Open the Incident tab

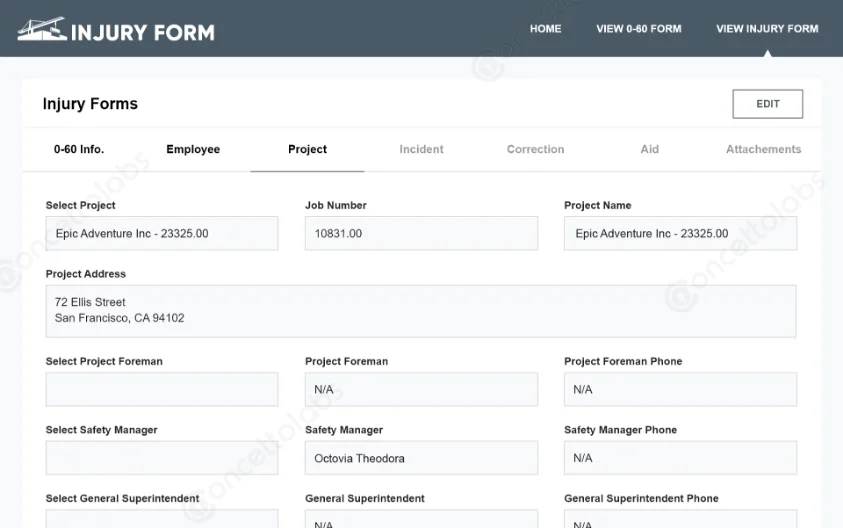click(x=421, y=149)
